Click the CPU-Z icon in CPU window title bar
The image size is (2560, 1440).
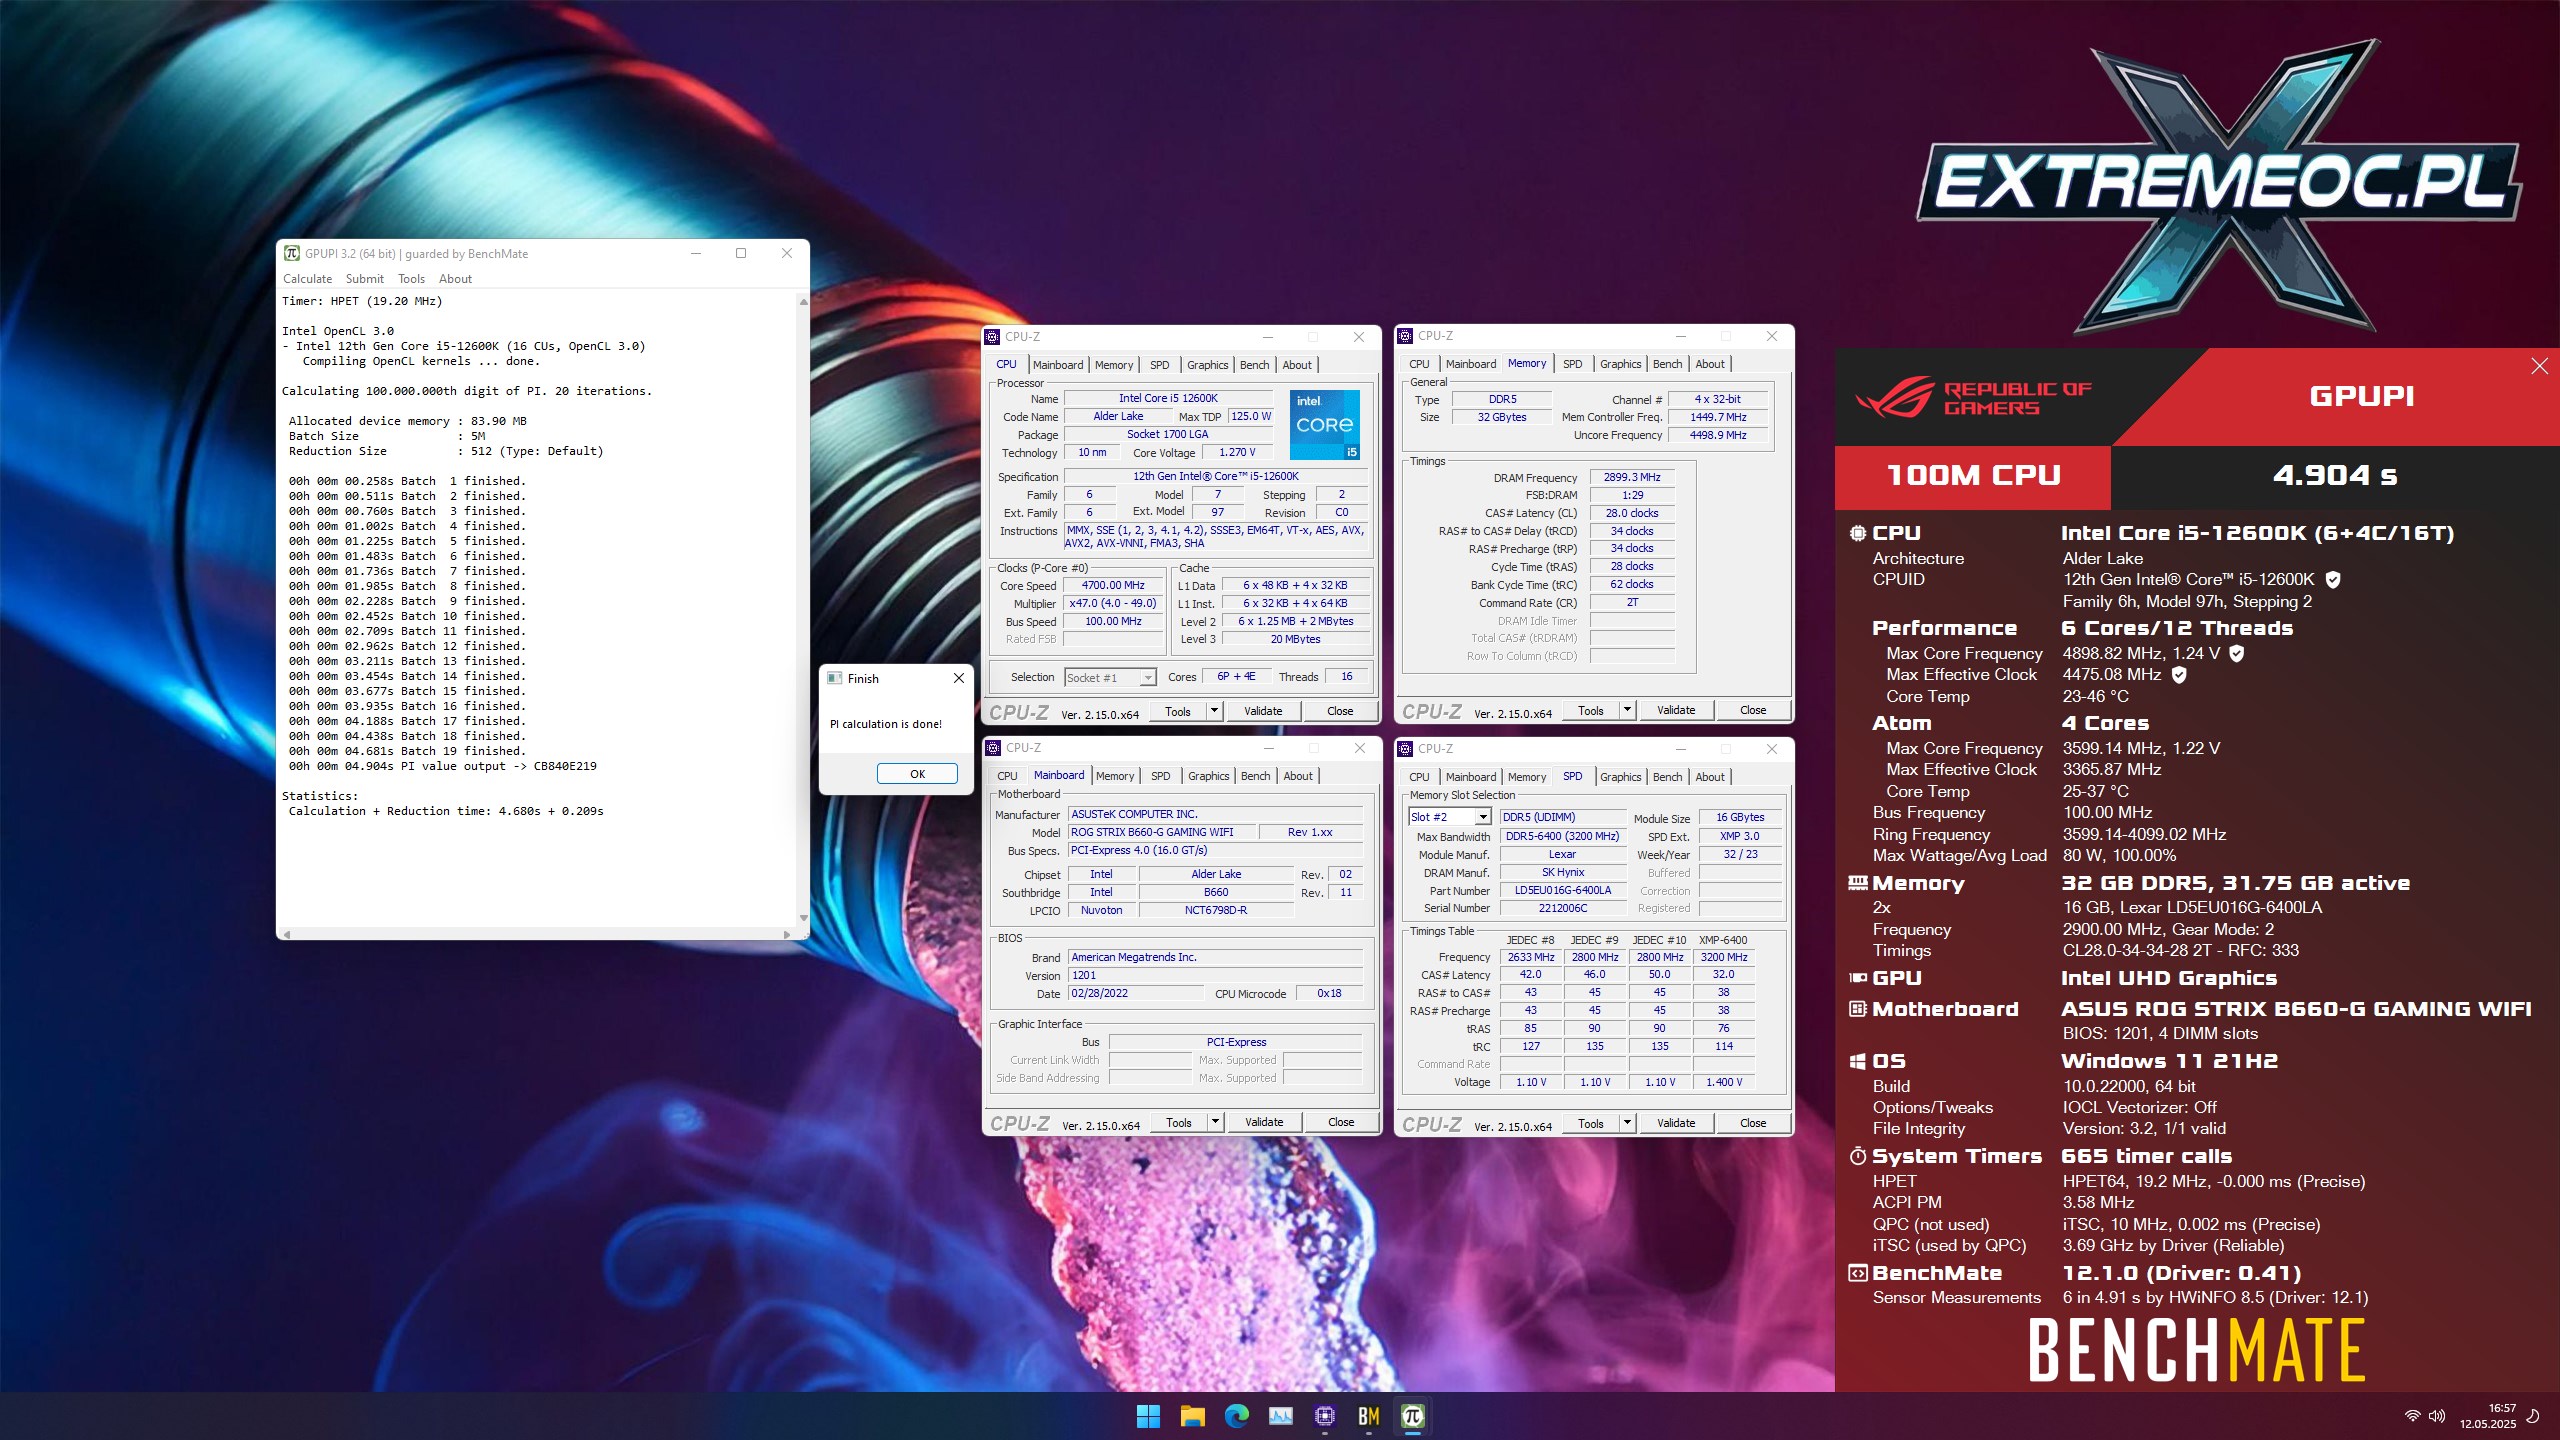point(992,337)
